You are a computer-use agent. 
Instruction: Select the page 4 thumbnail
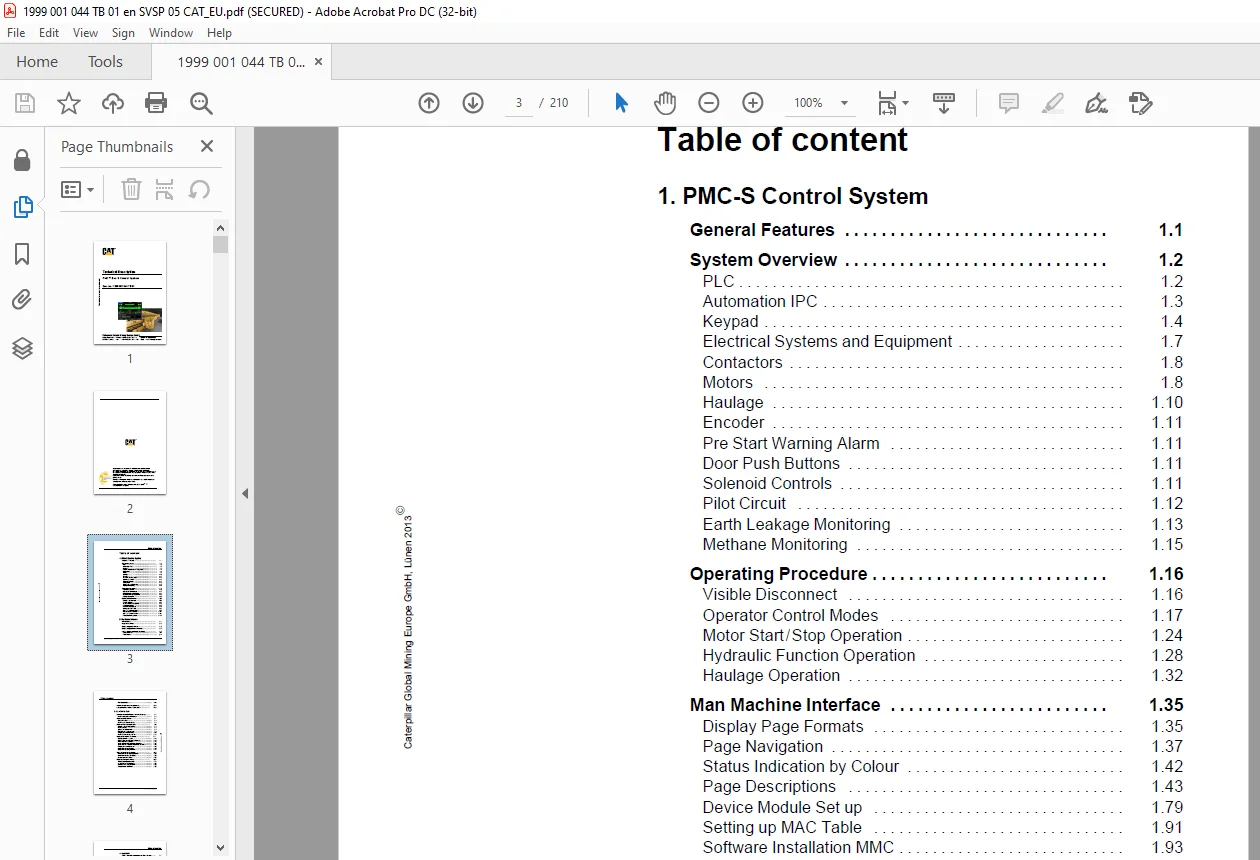tap(130, 742)
